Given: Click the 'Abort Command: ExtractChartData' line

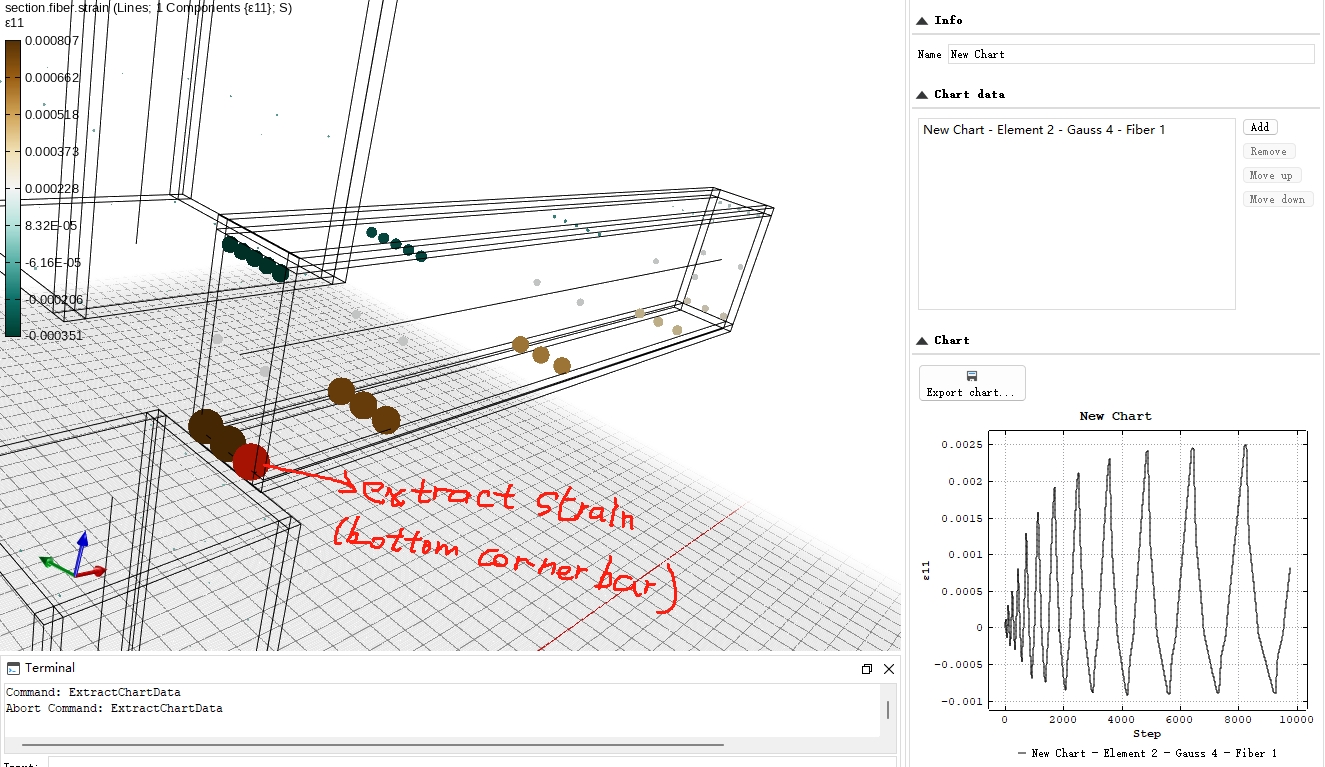Looking at the screenshot, I should [114, 708].
